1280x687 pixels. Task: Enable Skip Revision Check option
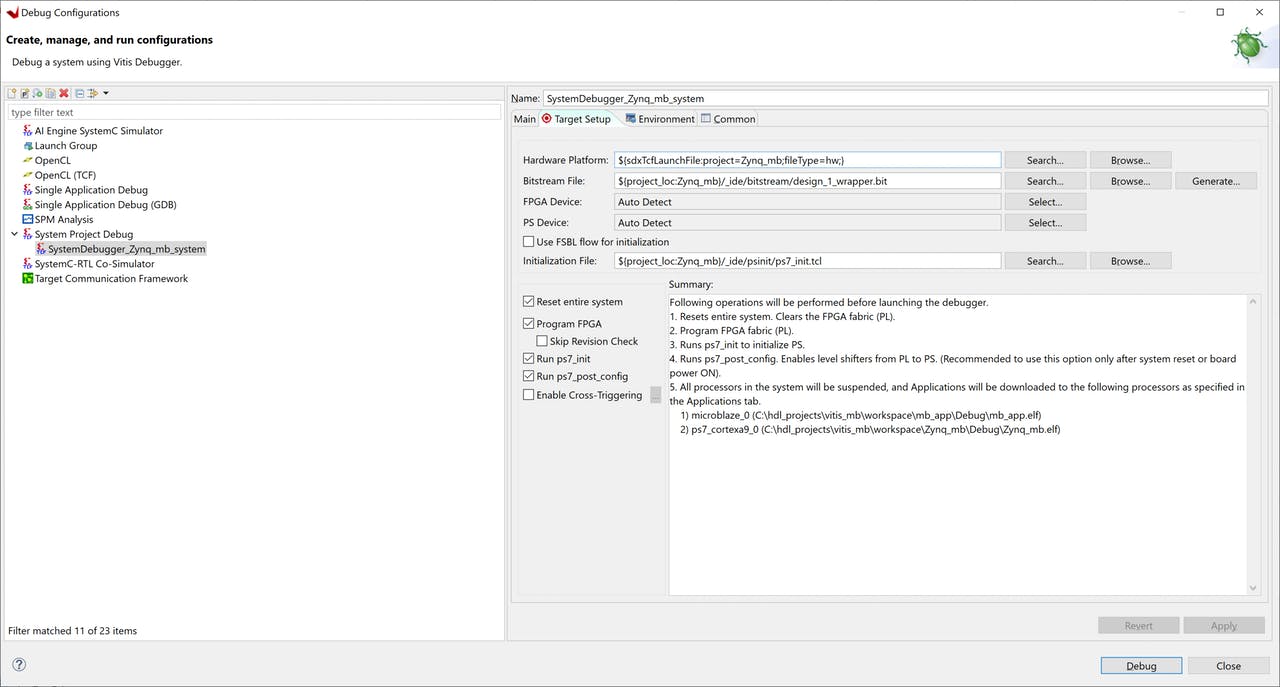pyautogui.click(x=542, y=341)
